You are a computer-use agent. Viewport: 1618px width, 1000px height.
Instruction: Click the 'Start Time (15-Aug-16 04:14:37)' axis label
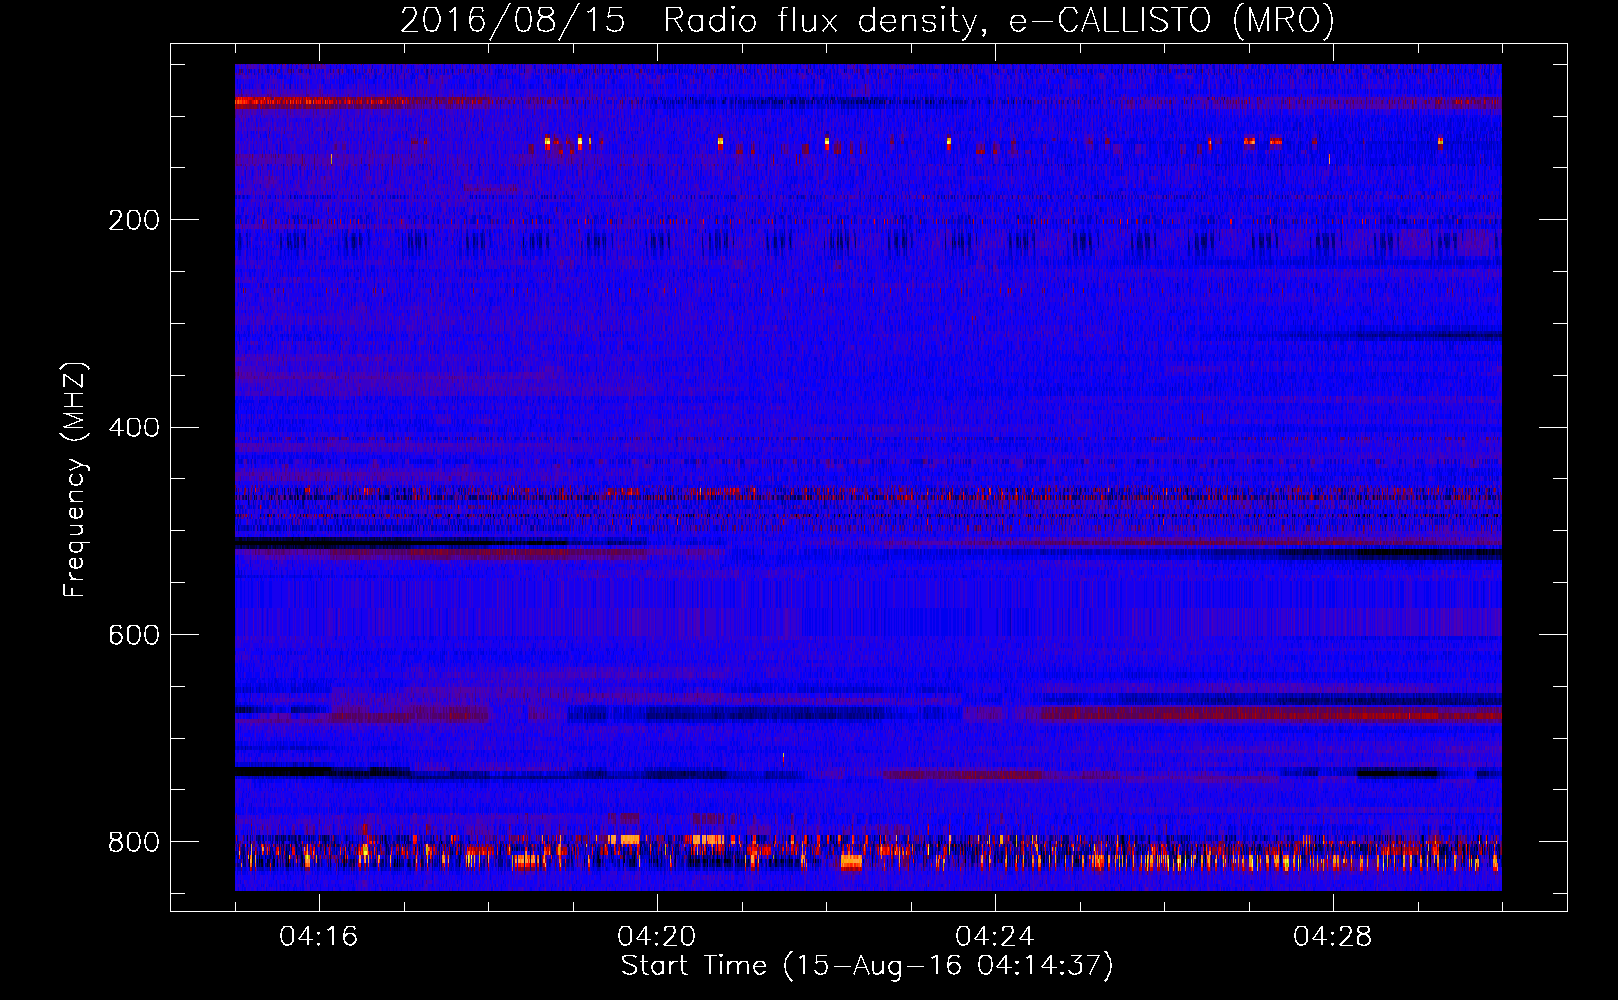(867, 966)
